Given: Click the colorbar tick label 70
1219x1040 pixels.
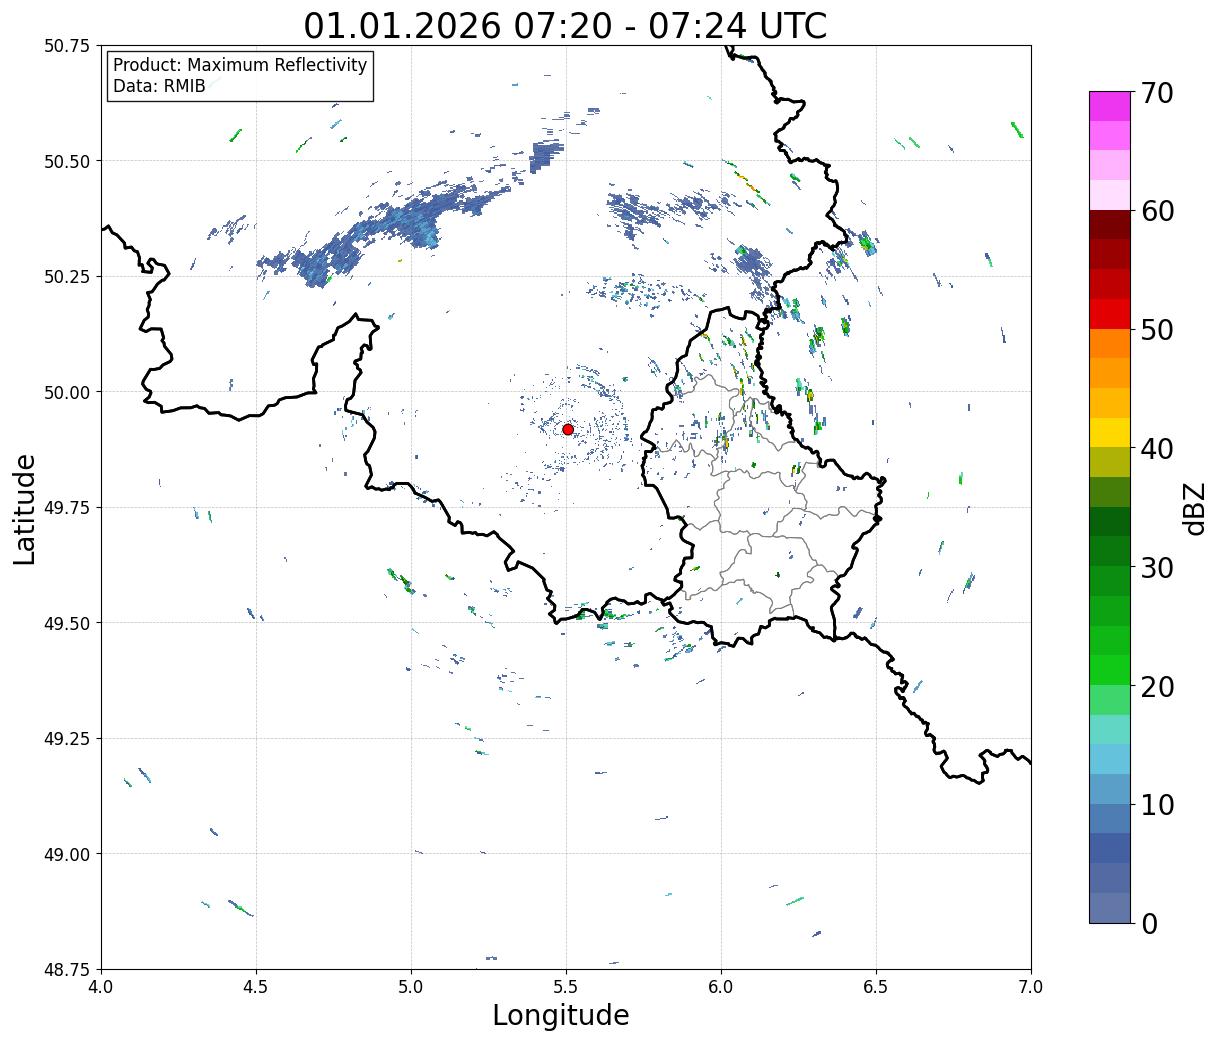Looking at the screenshot, I should coord(1157,93).
